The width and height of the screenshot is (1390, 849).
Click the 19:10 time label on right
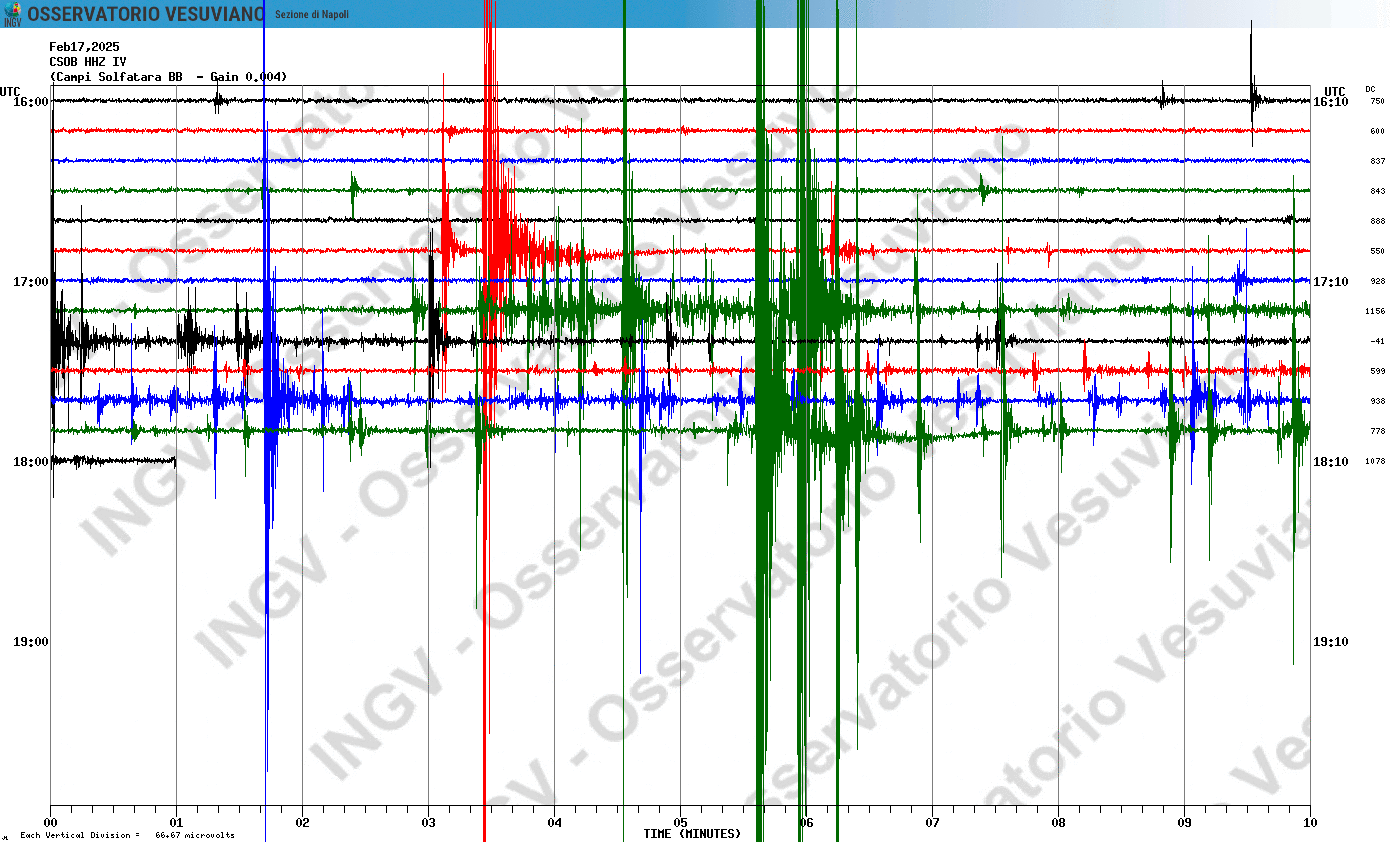[1330, 642]
